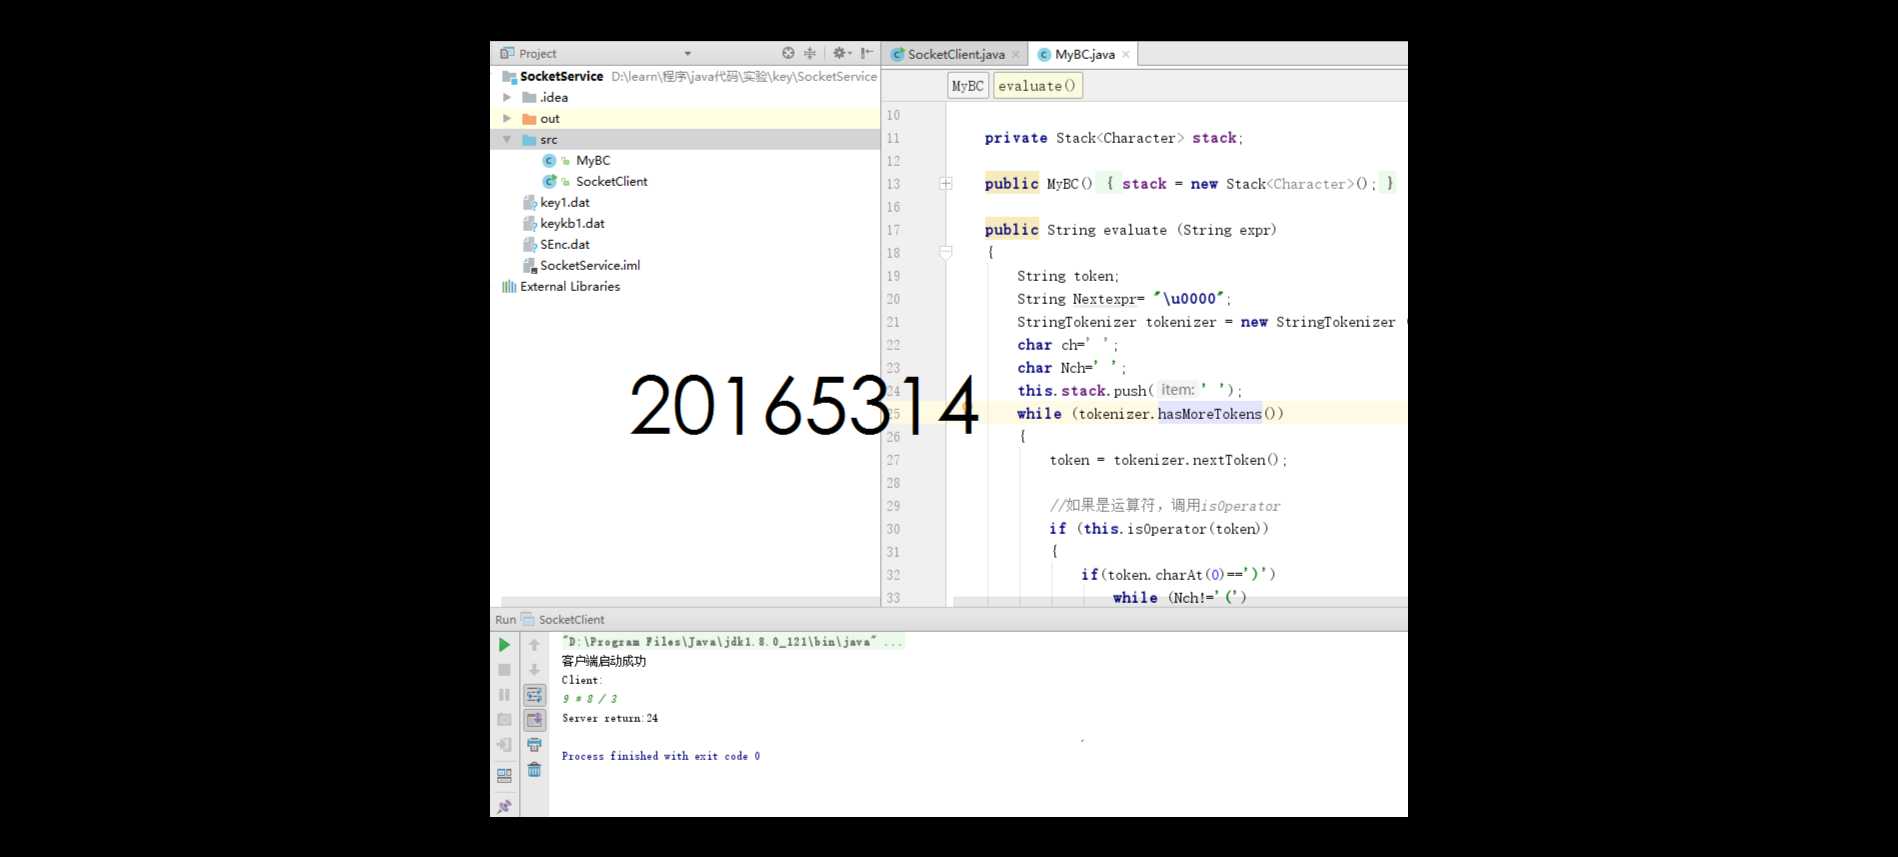Collapse the evaluate method fold on line 18
The image size is (1898, 857).
coord(946,252)
